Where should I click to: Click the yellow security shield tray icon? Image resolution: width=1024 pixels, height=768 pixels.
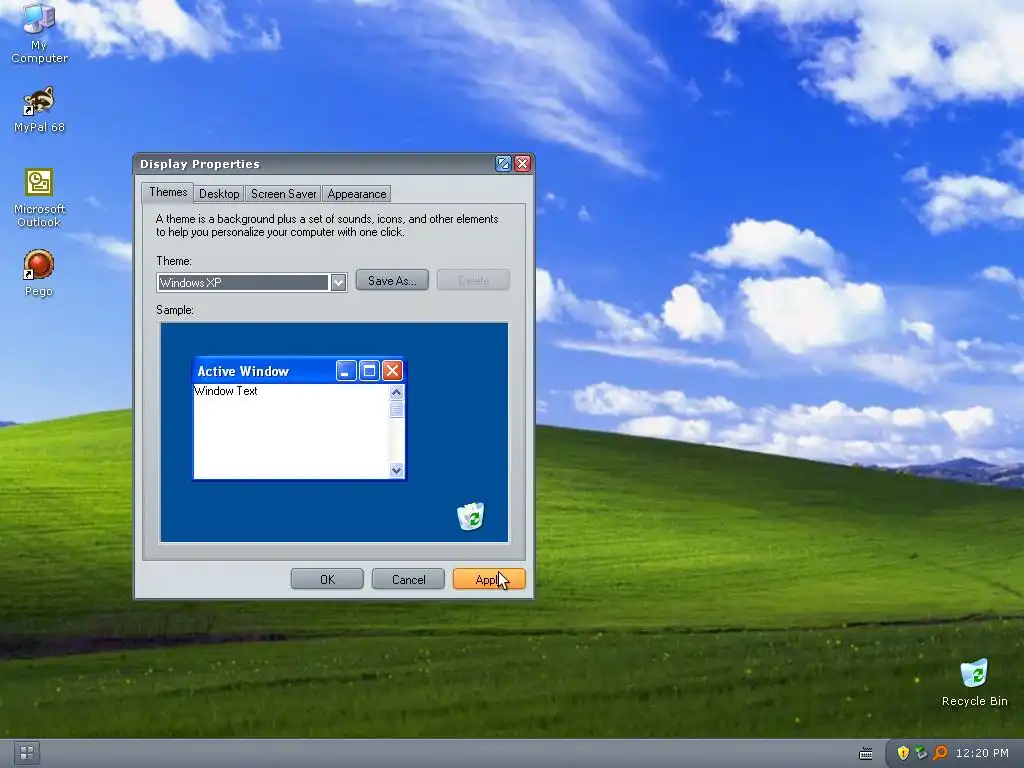(x=903, y=753)
